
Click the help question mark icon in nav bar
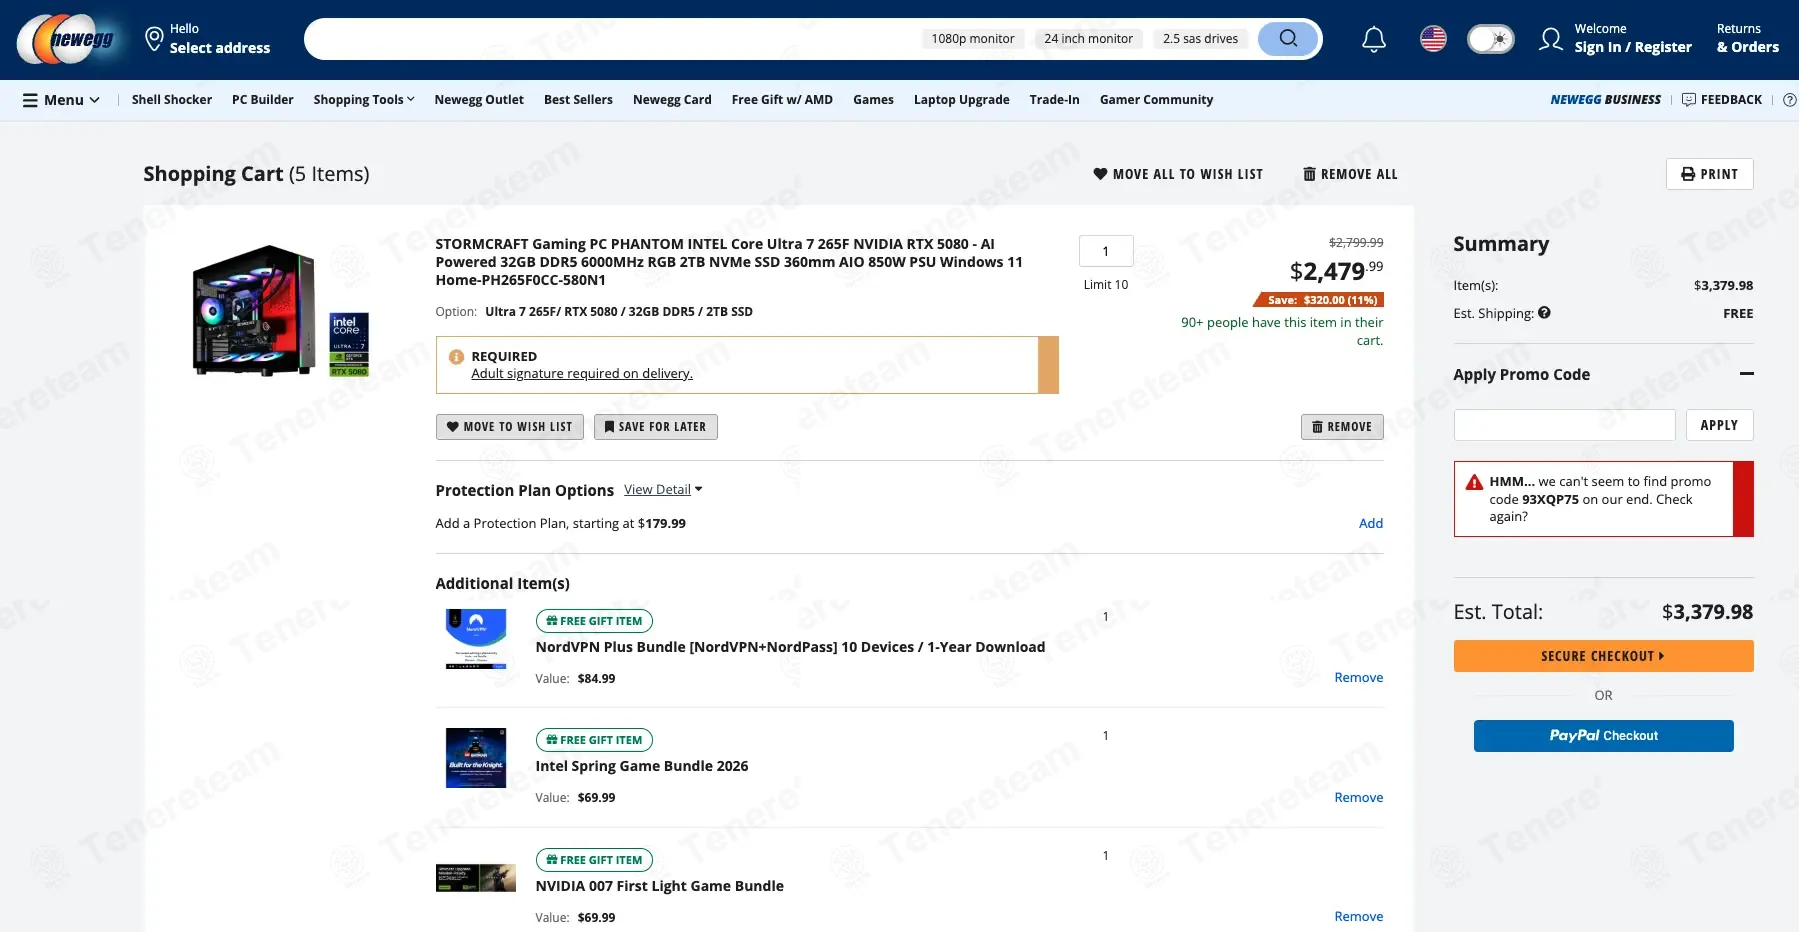(x=1790, y=100)
